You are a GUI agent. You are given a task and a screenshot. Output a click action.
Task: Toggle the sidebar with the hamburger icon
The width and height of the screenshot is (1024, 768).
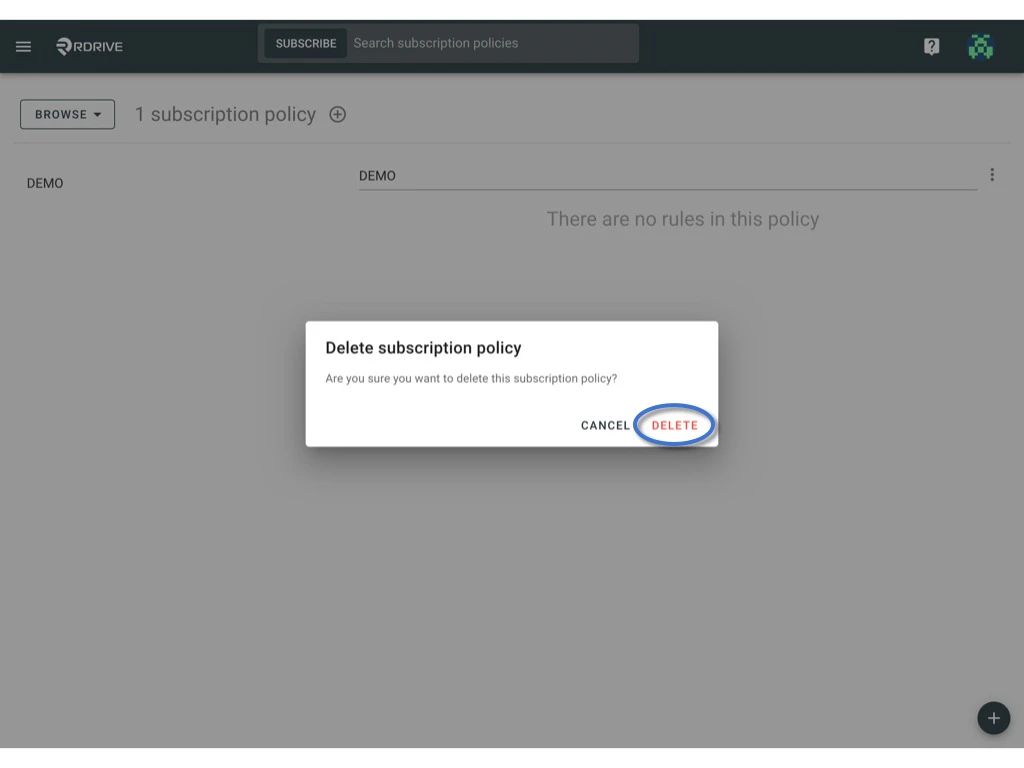point(23,46)
